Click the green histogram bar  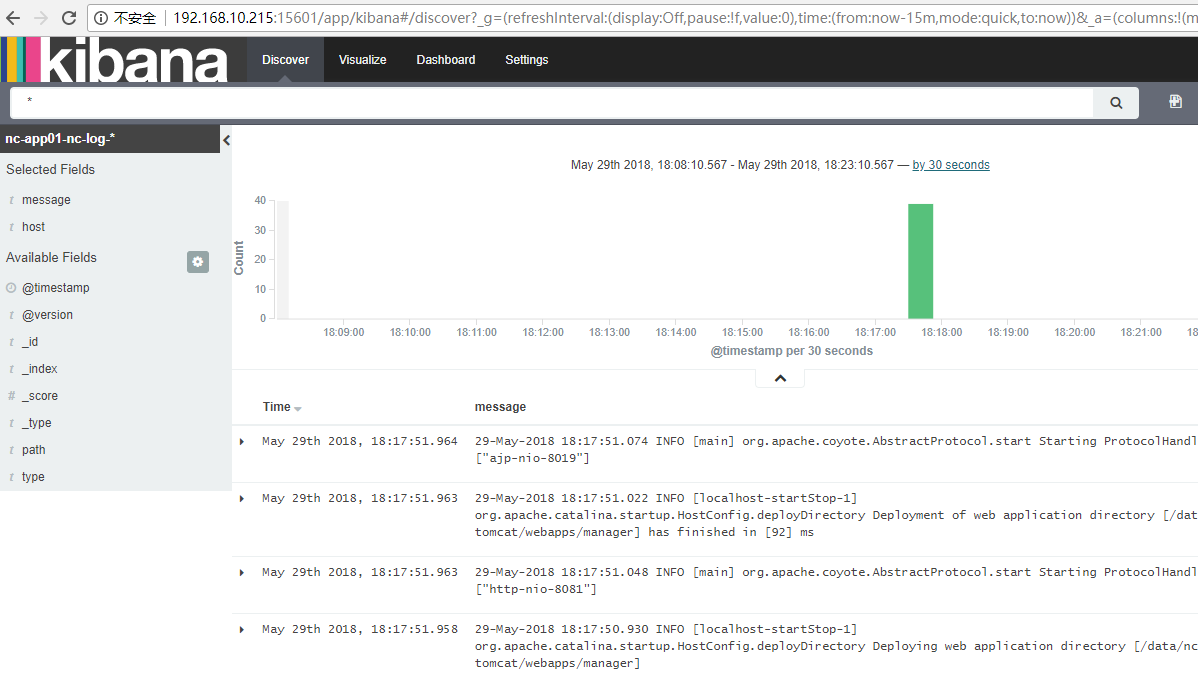point(921,261)
